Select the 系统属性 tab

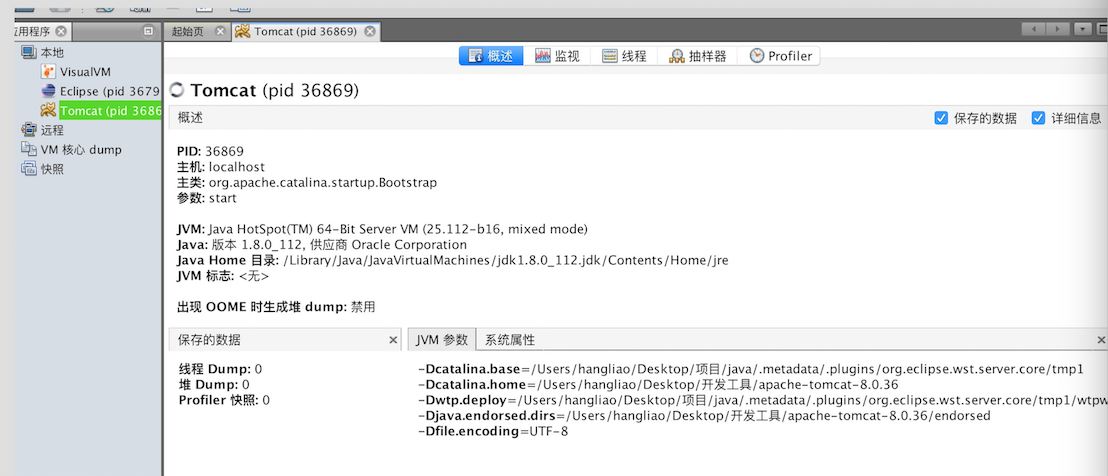(x=509, y=340)
